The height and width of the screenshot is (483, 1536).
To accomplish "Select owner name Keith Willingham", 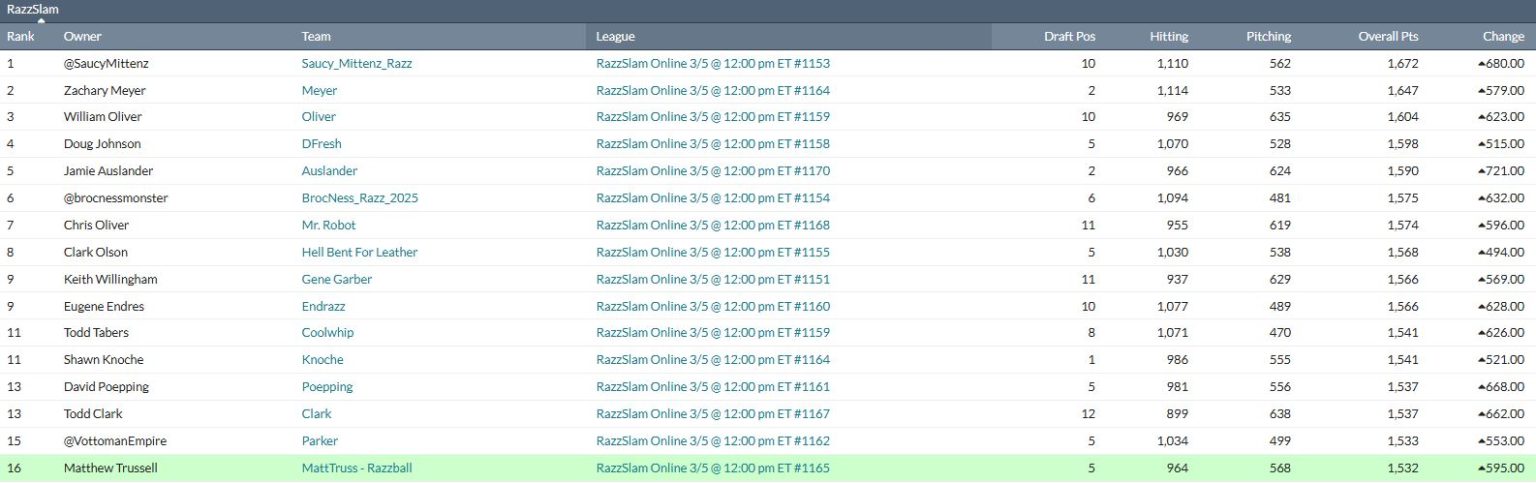I will pyautogui.click(x=111, y=279).
